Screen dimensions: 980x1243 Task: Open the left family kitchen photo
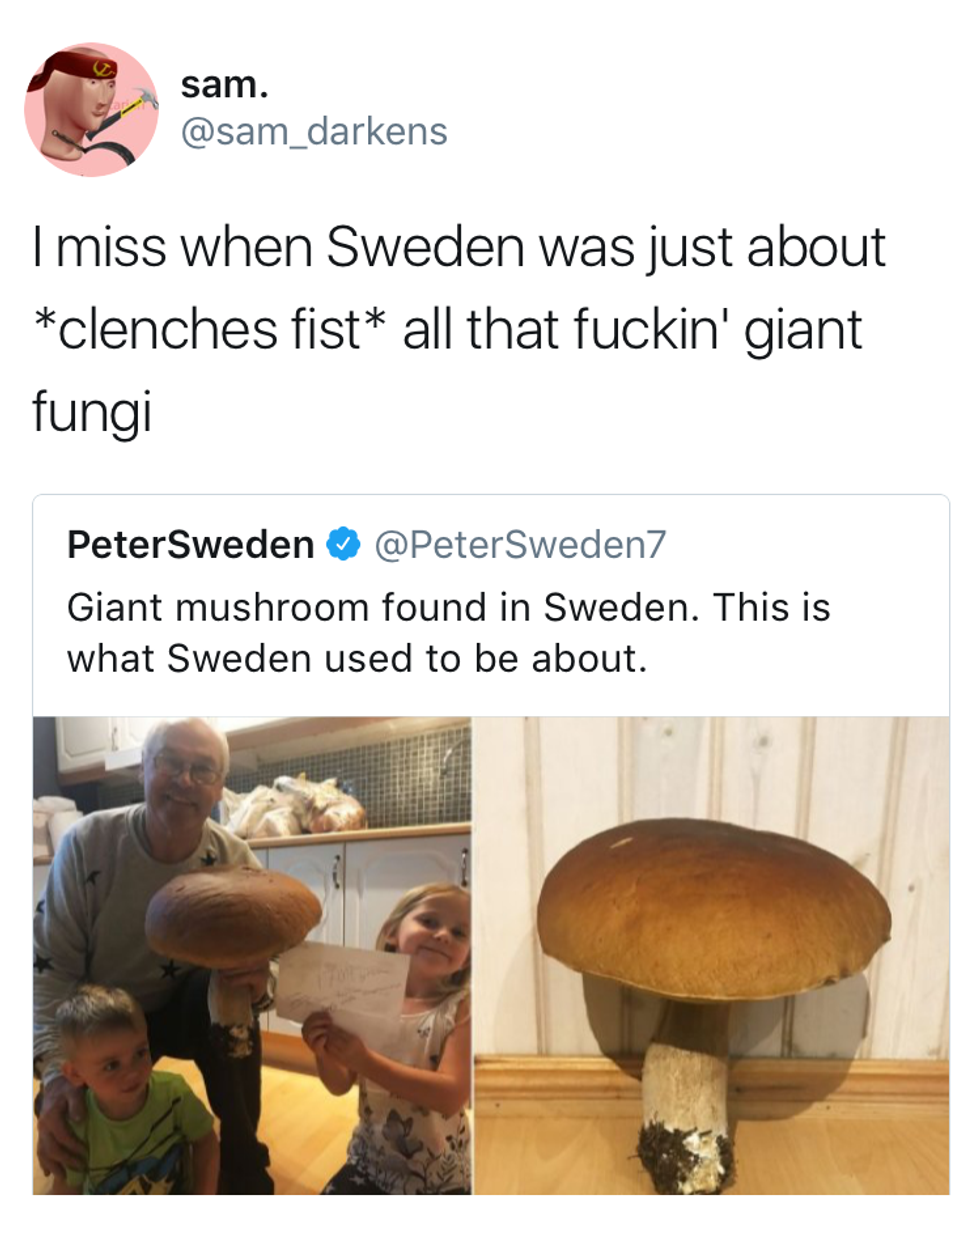(x=252, y=955)
